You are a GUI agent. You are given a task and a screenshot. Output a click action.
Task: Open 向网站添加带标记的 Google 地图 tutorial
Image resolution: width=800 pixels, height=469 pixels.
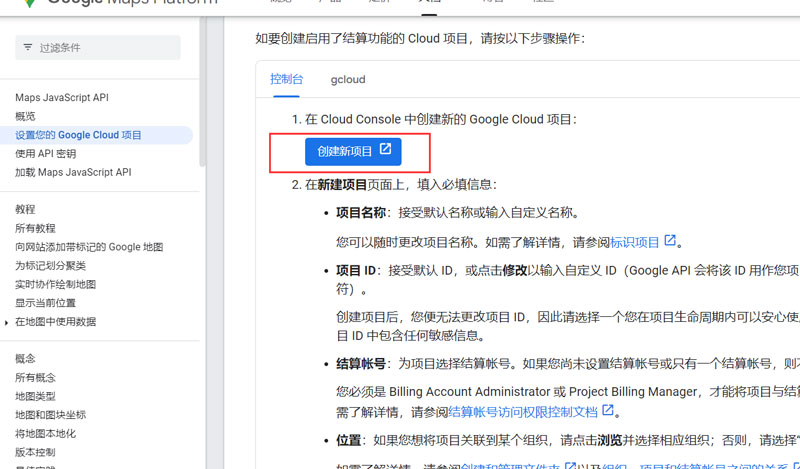tap(89, 247)
